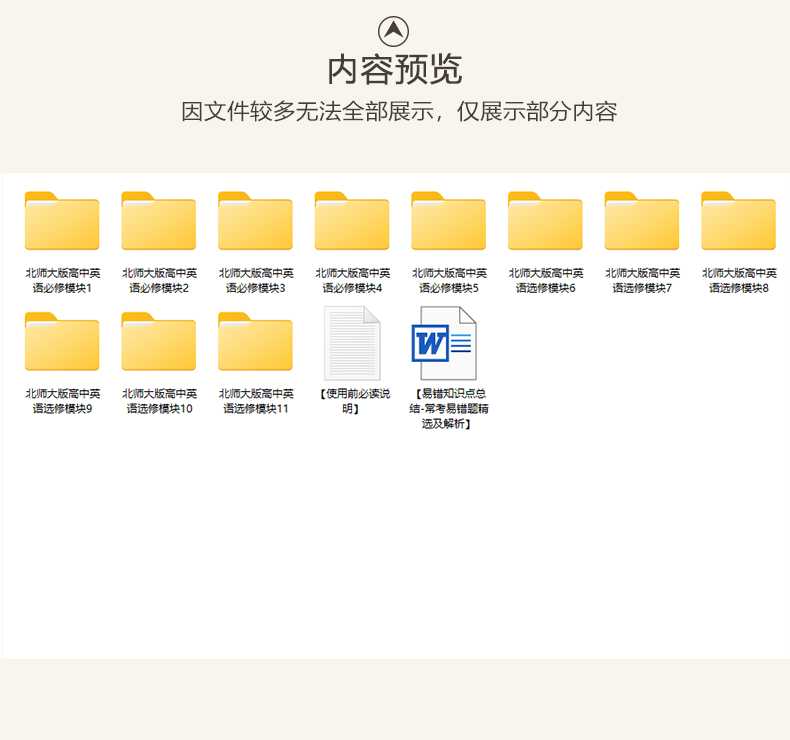
Task: Open folder icon 北师大版高中英语选修模块11
Action: click(255, 342)
